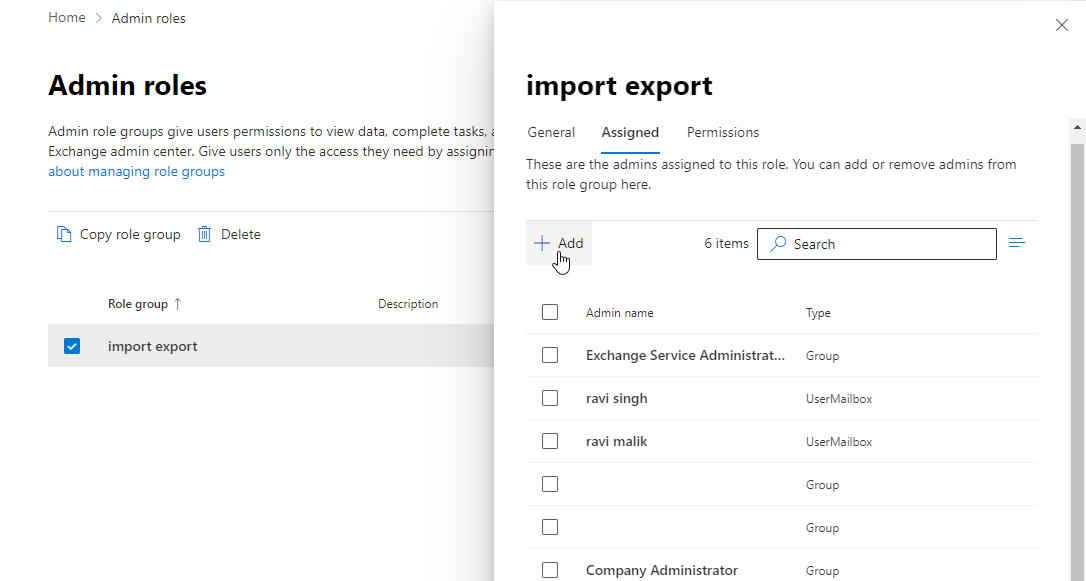
Task: Click the Add plus icon
Action: [x=541, y=243]
